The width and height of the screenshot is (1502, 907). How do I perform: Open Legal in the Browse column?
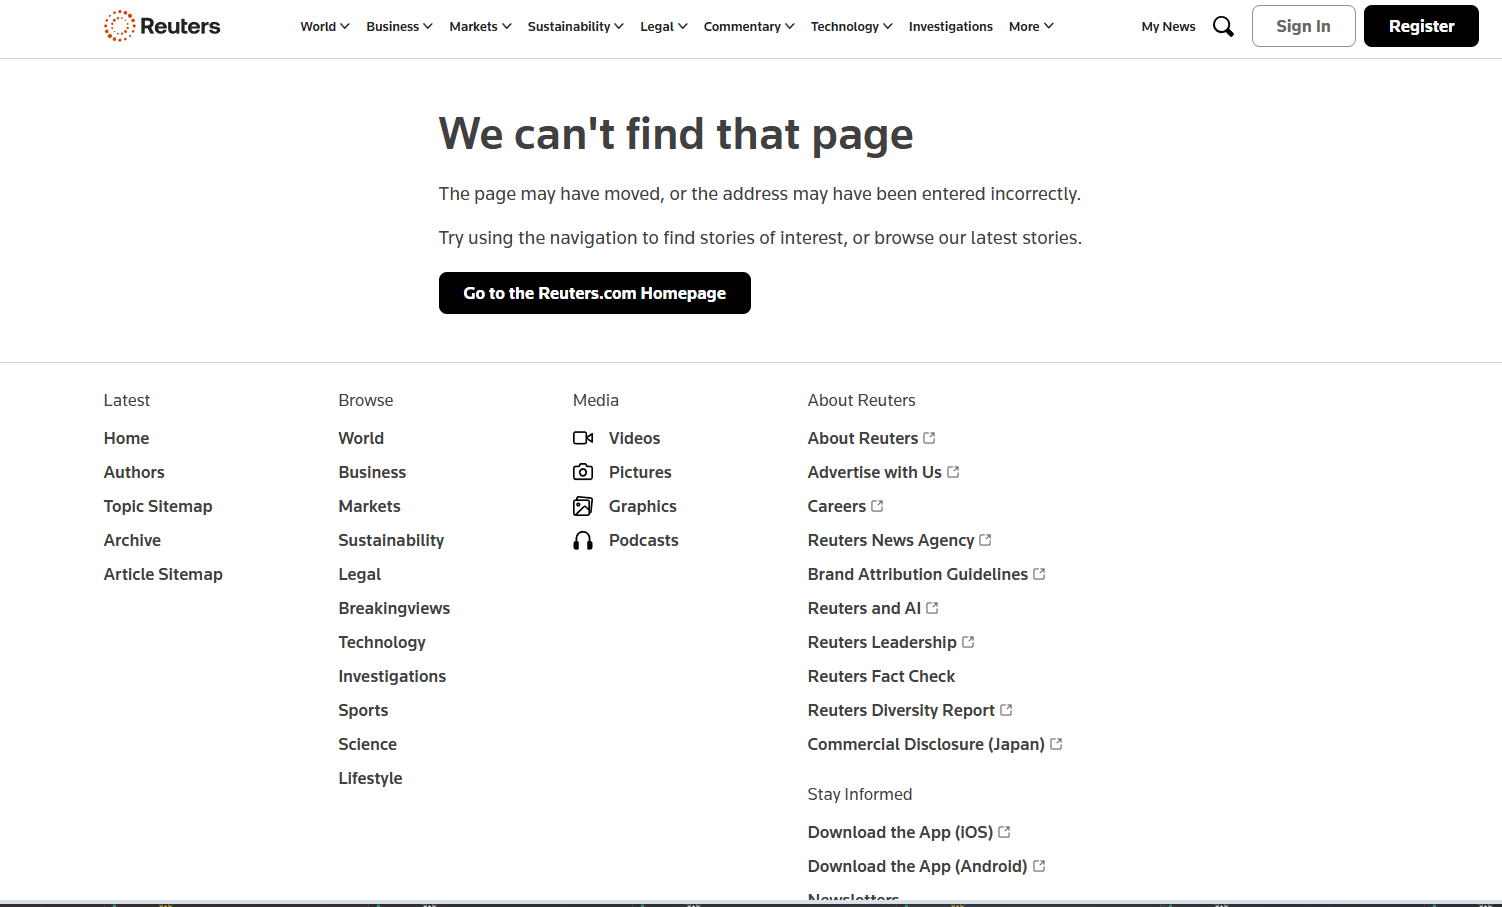(360, 574)
